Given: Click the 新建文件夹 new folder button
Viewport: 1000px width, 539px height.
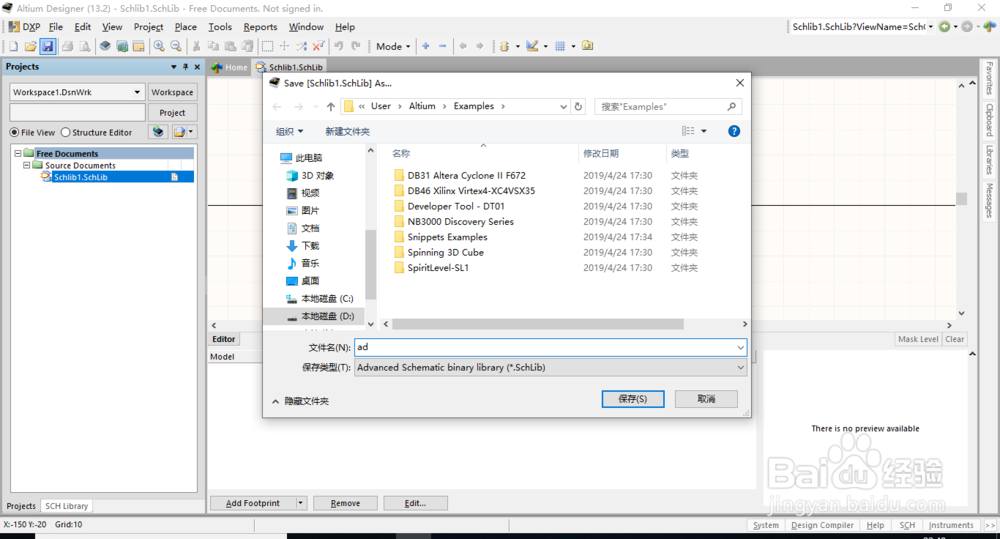Looking at the screenshot, I should pyautogui.click(x=348, y=131).
